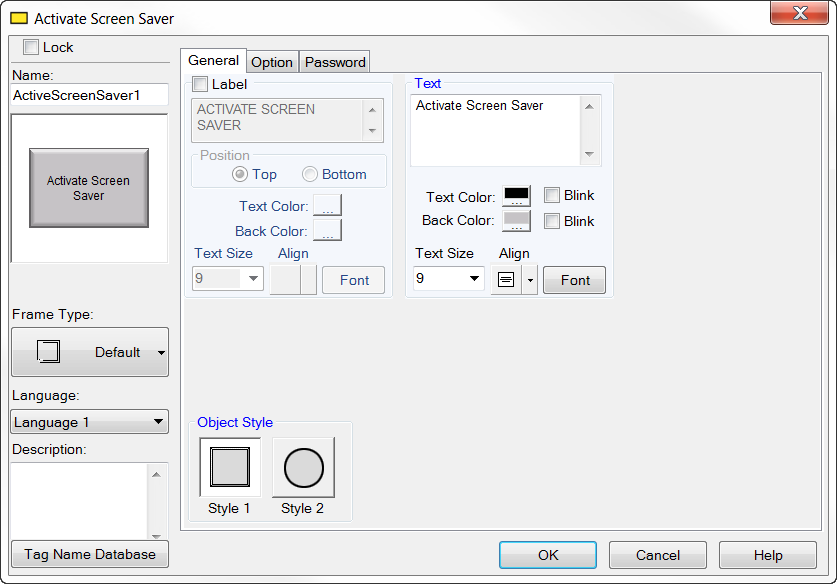Expand the text Align dropdown arrow
The image size is (837, 584).
[530, 280]
